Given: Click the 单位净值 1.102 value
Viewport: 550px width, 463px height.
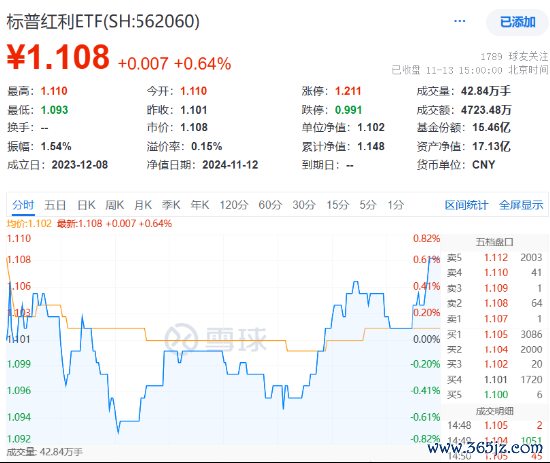Looking at the screenshot, I should click(x=371, y=127).
